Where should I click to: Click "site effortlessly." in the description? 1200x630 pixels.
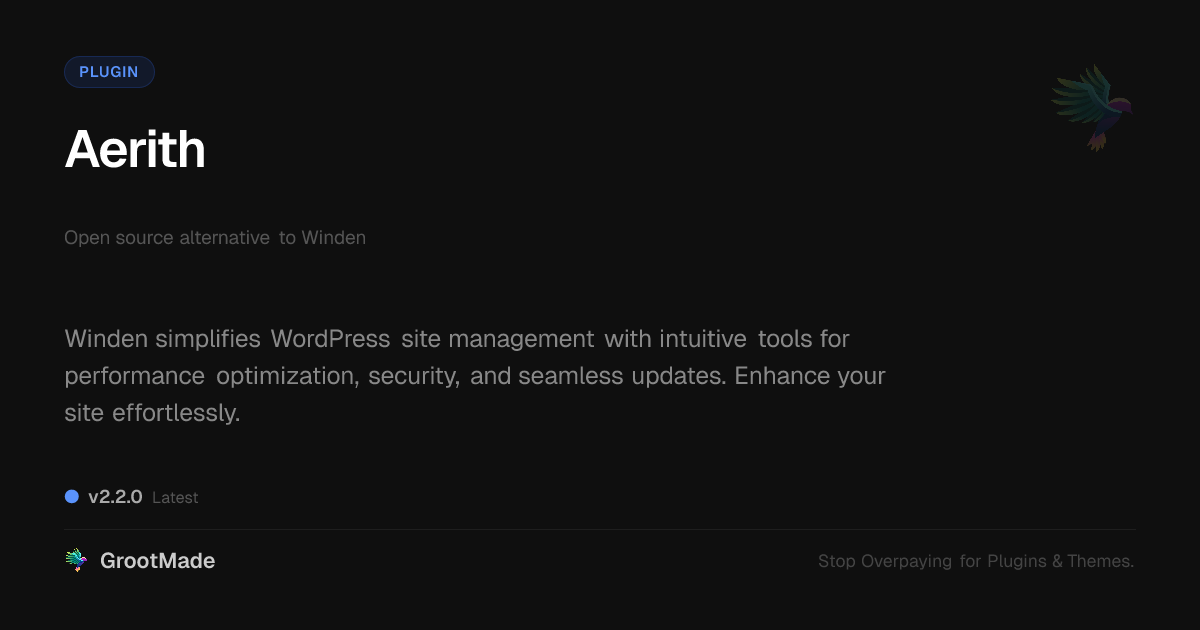click(152, 413)
